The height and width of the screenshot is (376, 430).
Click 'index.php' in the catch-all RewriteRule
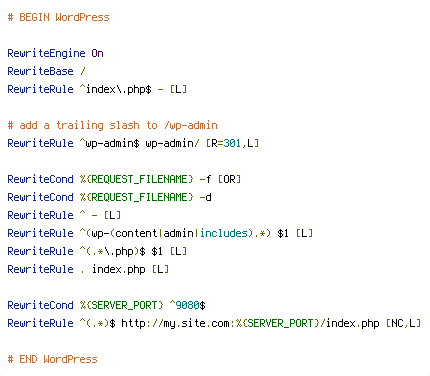point(119,269)
